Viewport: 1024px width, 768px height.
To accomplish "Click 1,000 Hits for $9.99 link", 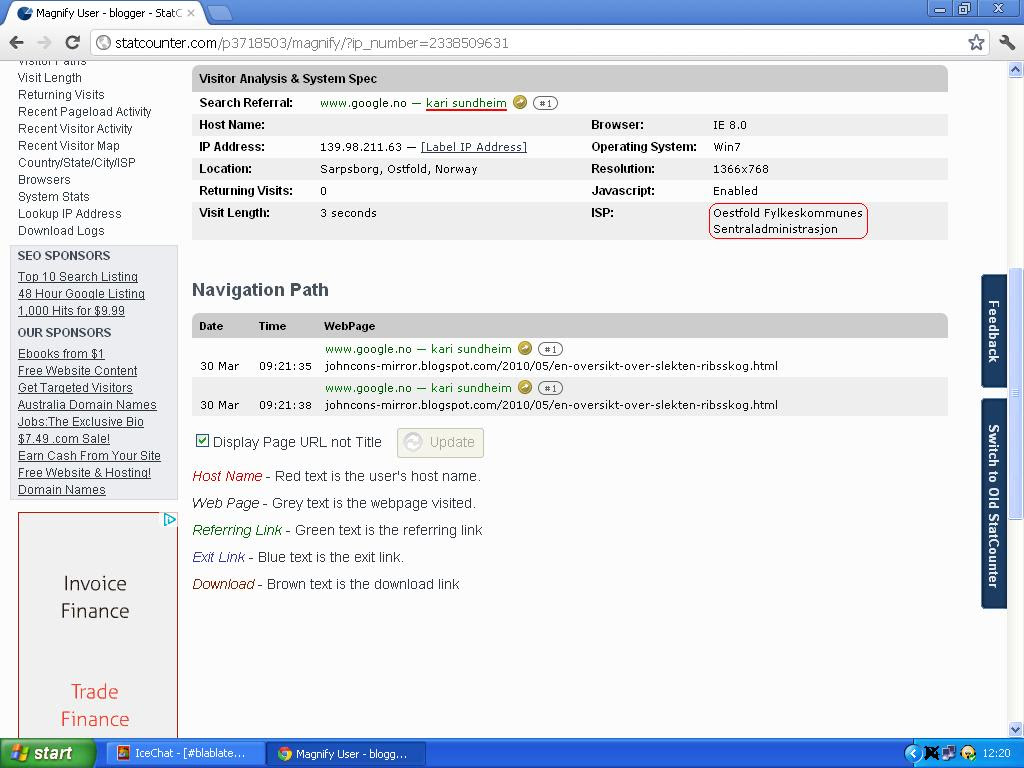I will point(71,311).
